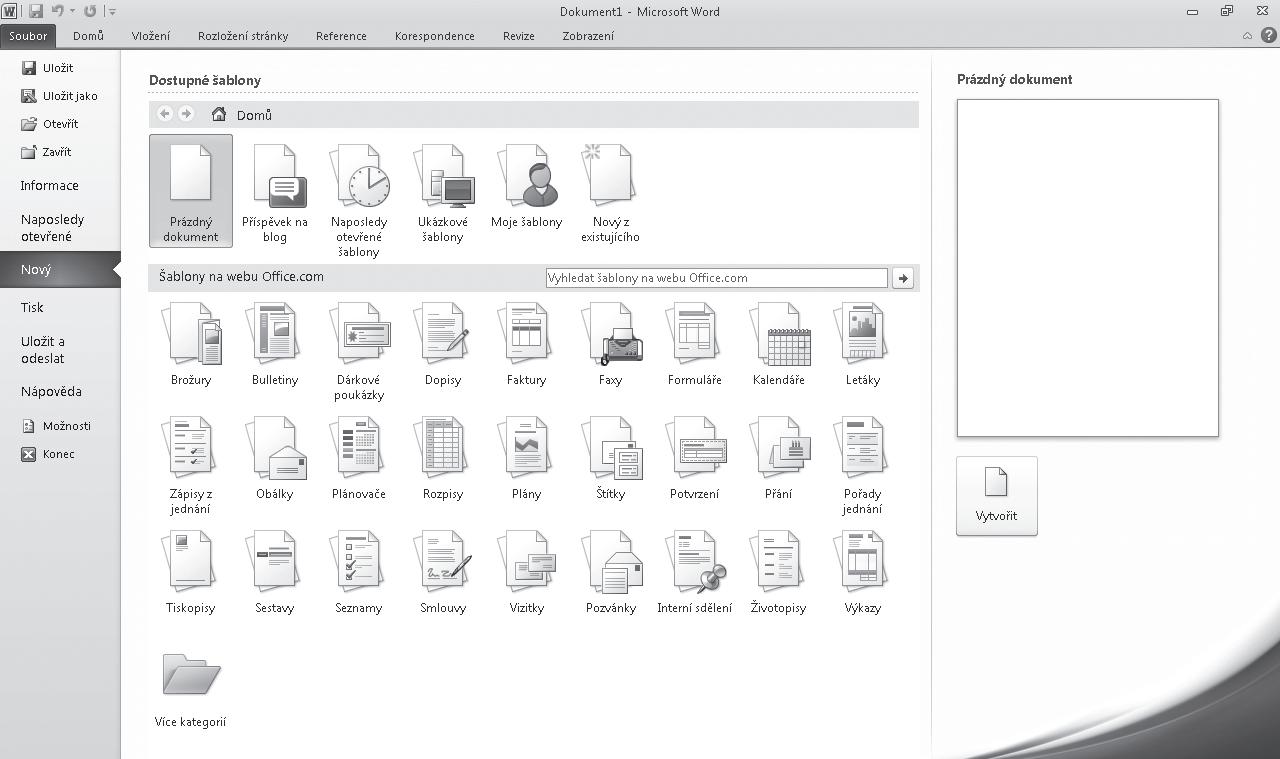The width and height of the screenshot is (1280, 759).
Task: Open the Faxy template category
Action: coord(611,344)
